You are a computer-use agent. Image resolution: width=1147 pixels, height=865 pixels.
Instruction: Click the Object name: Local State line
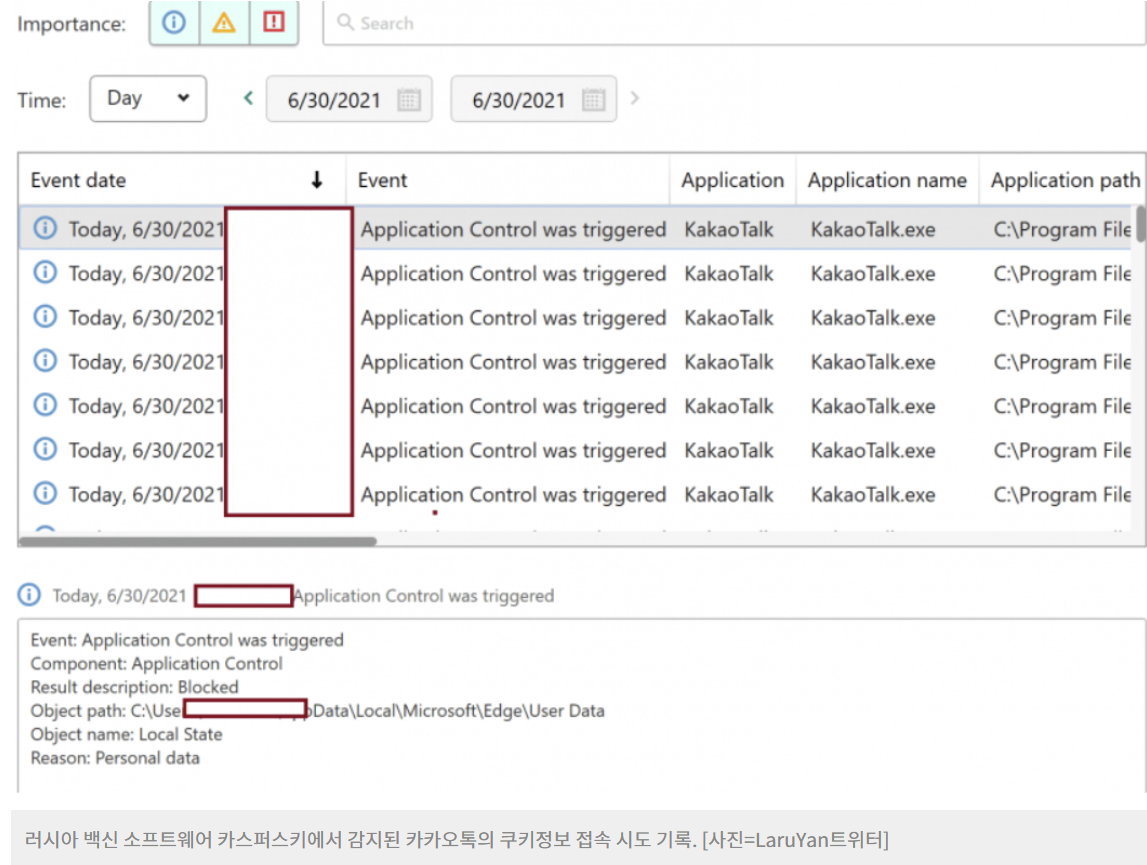[127, 734]
